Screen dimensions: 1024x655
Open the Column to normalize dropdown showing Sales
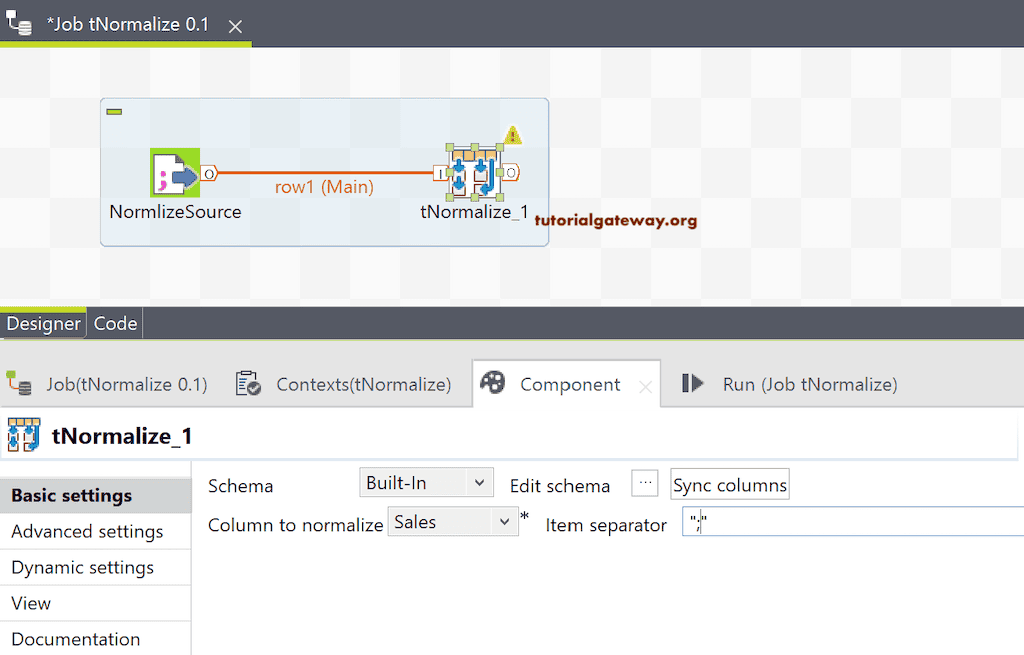click(452, 521)
